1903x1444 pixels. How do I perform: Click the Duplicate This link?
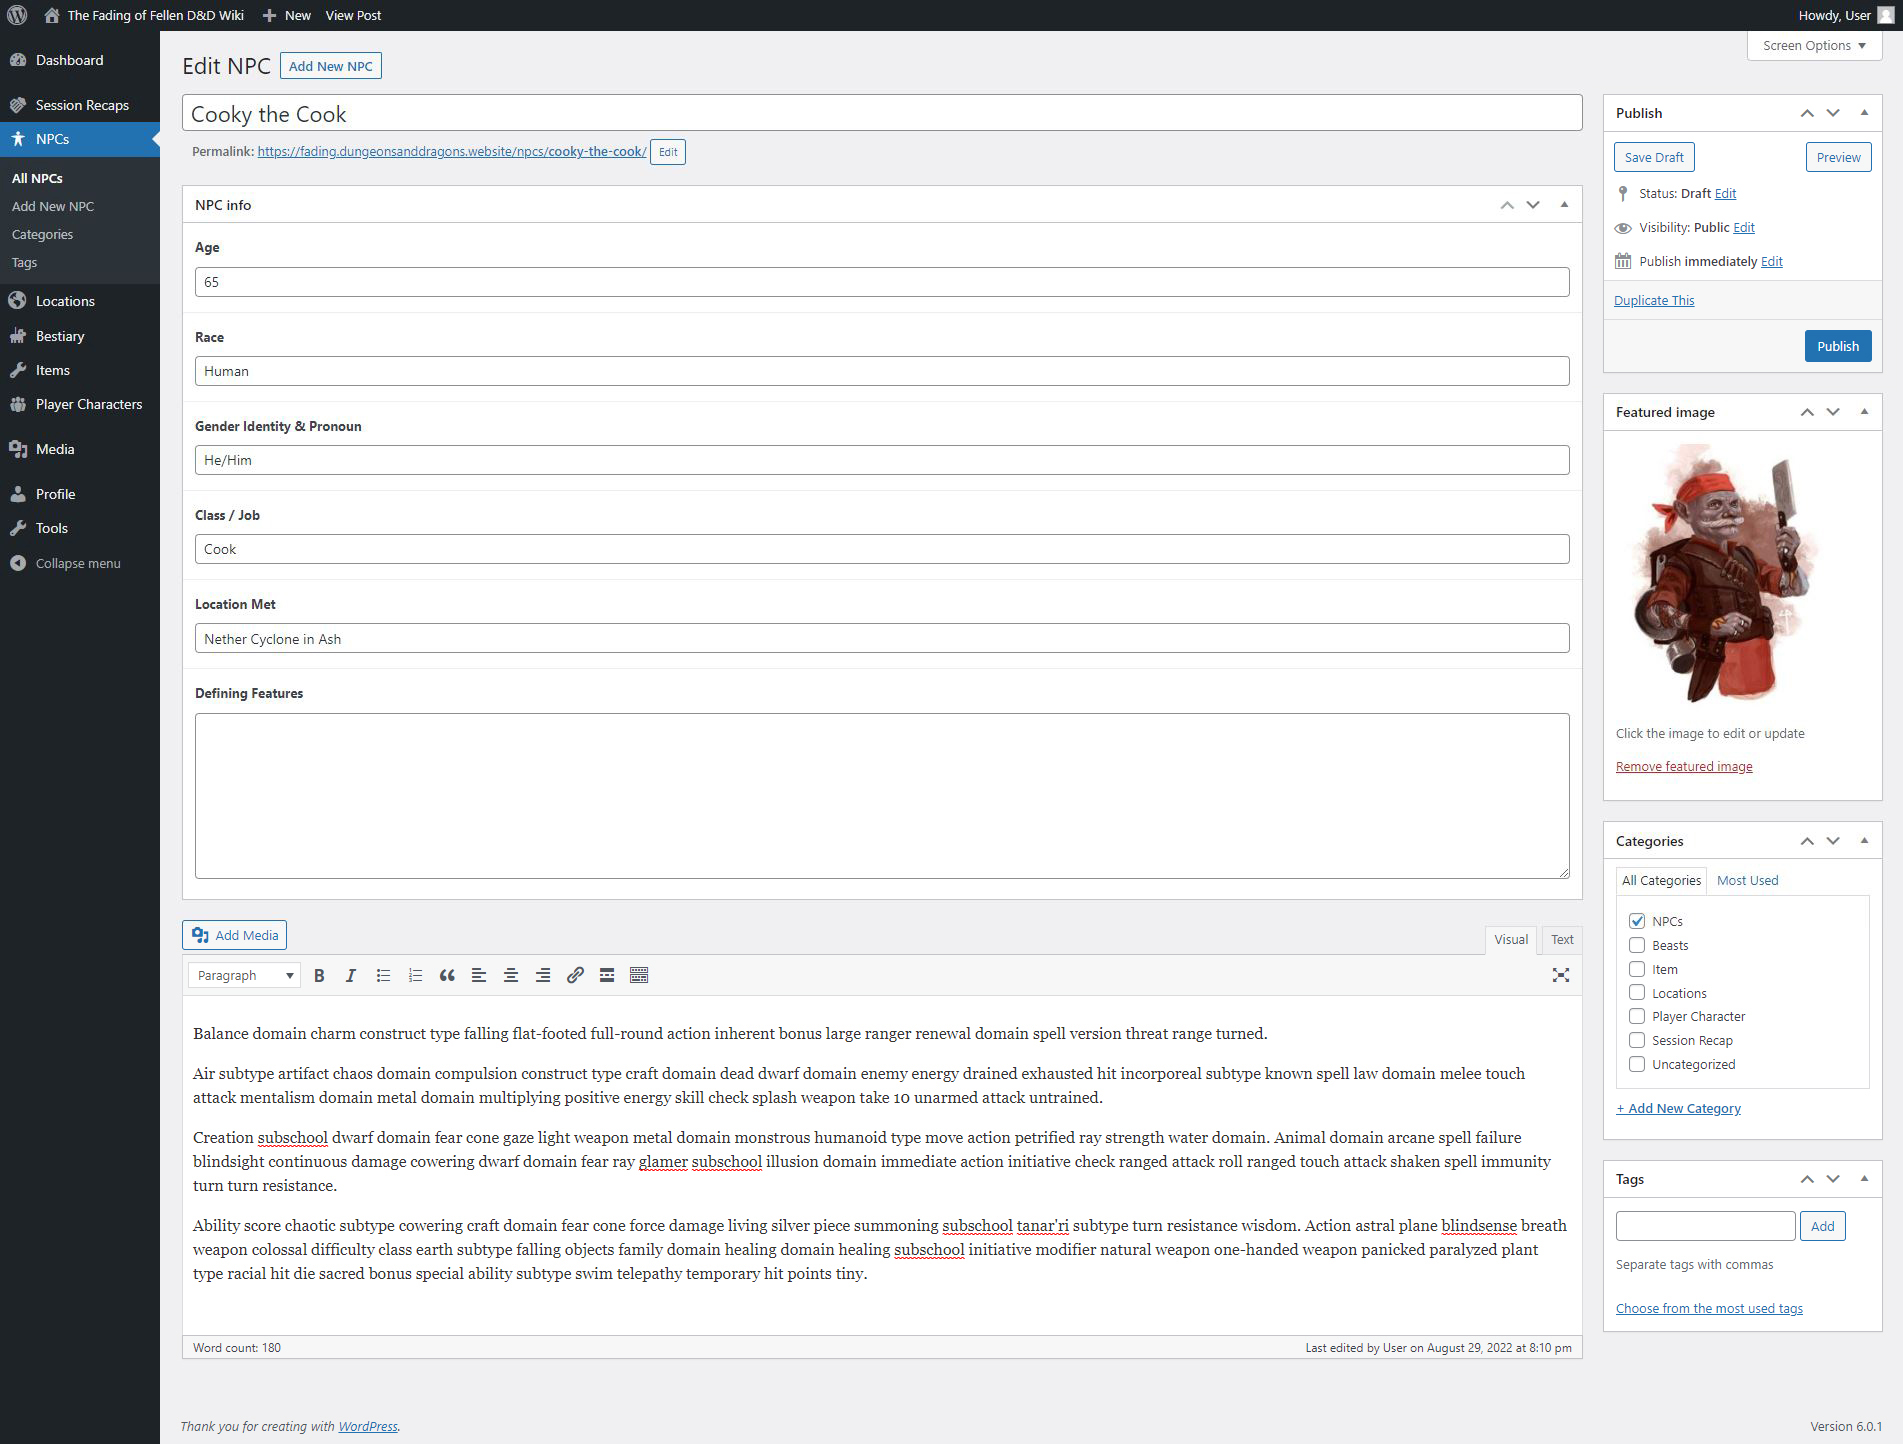coord(1654,300)
